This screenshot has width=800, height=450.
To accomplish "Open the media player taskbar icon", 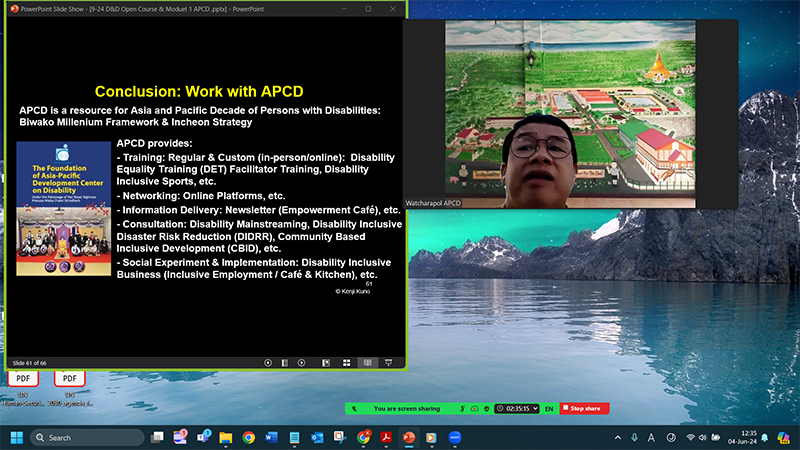I will [431, 438].
